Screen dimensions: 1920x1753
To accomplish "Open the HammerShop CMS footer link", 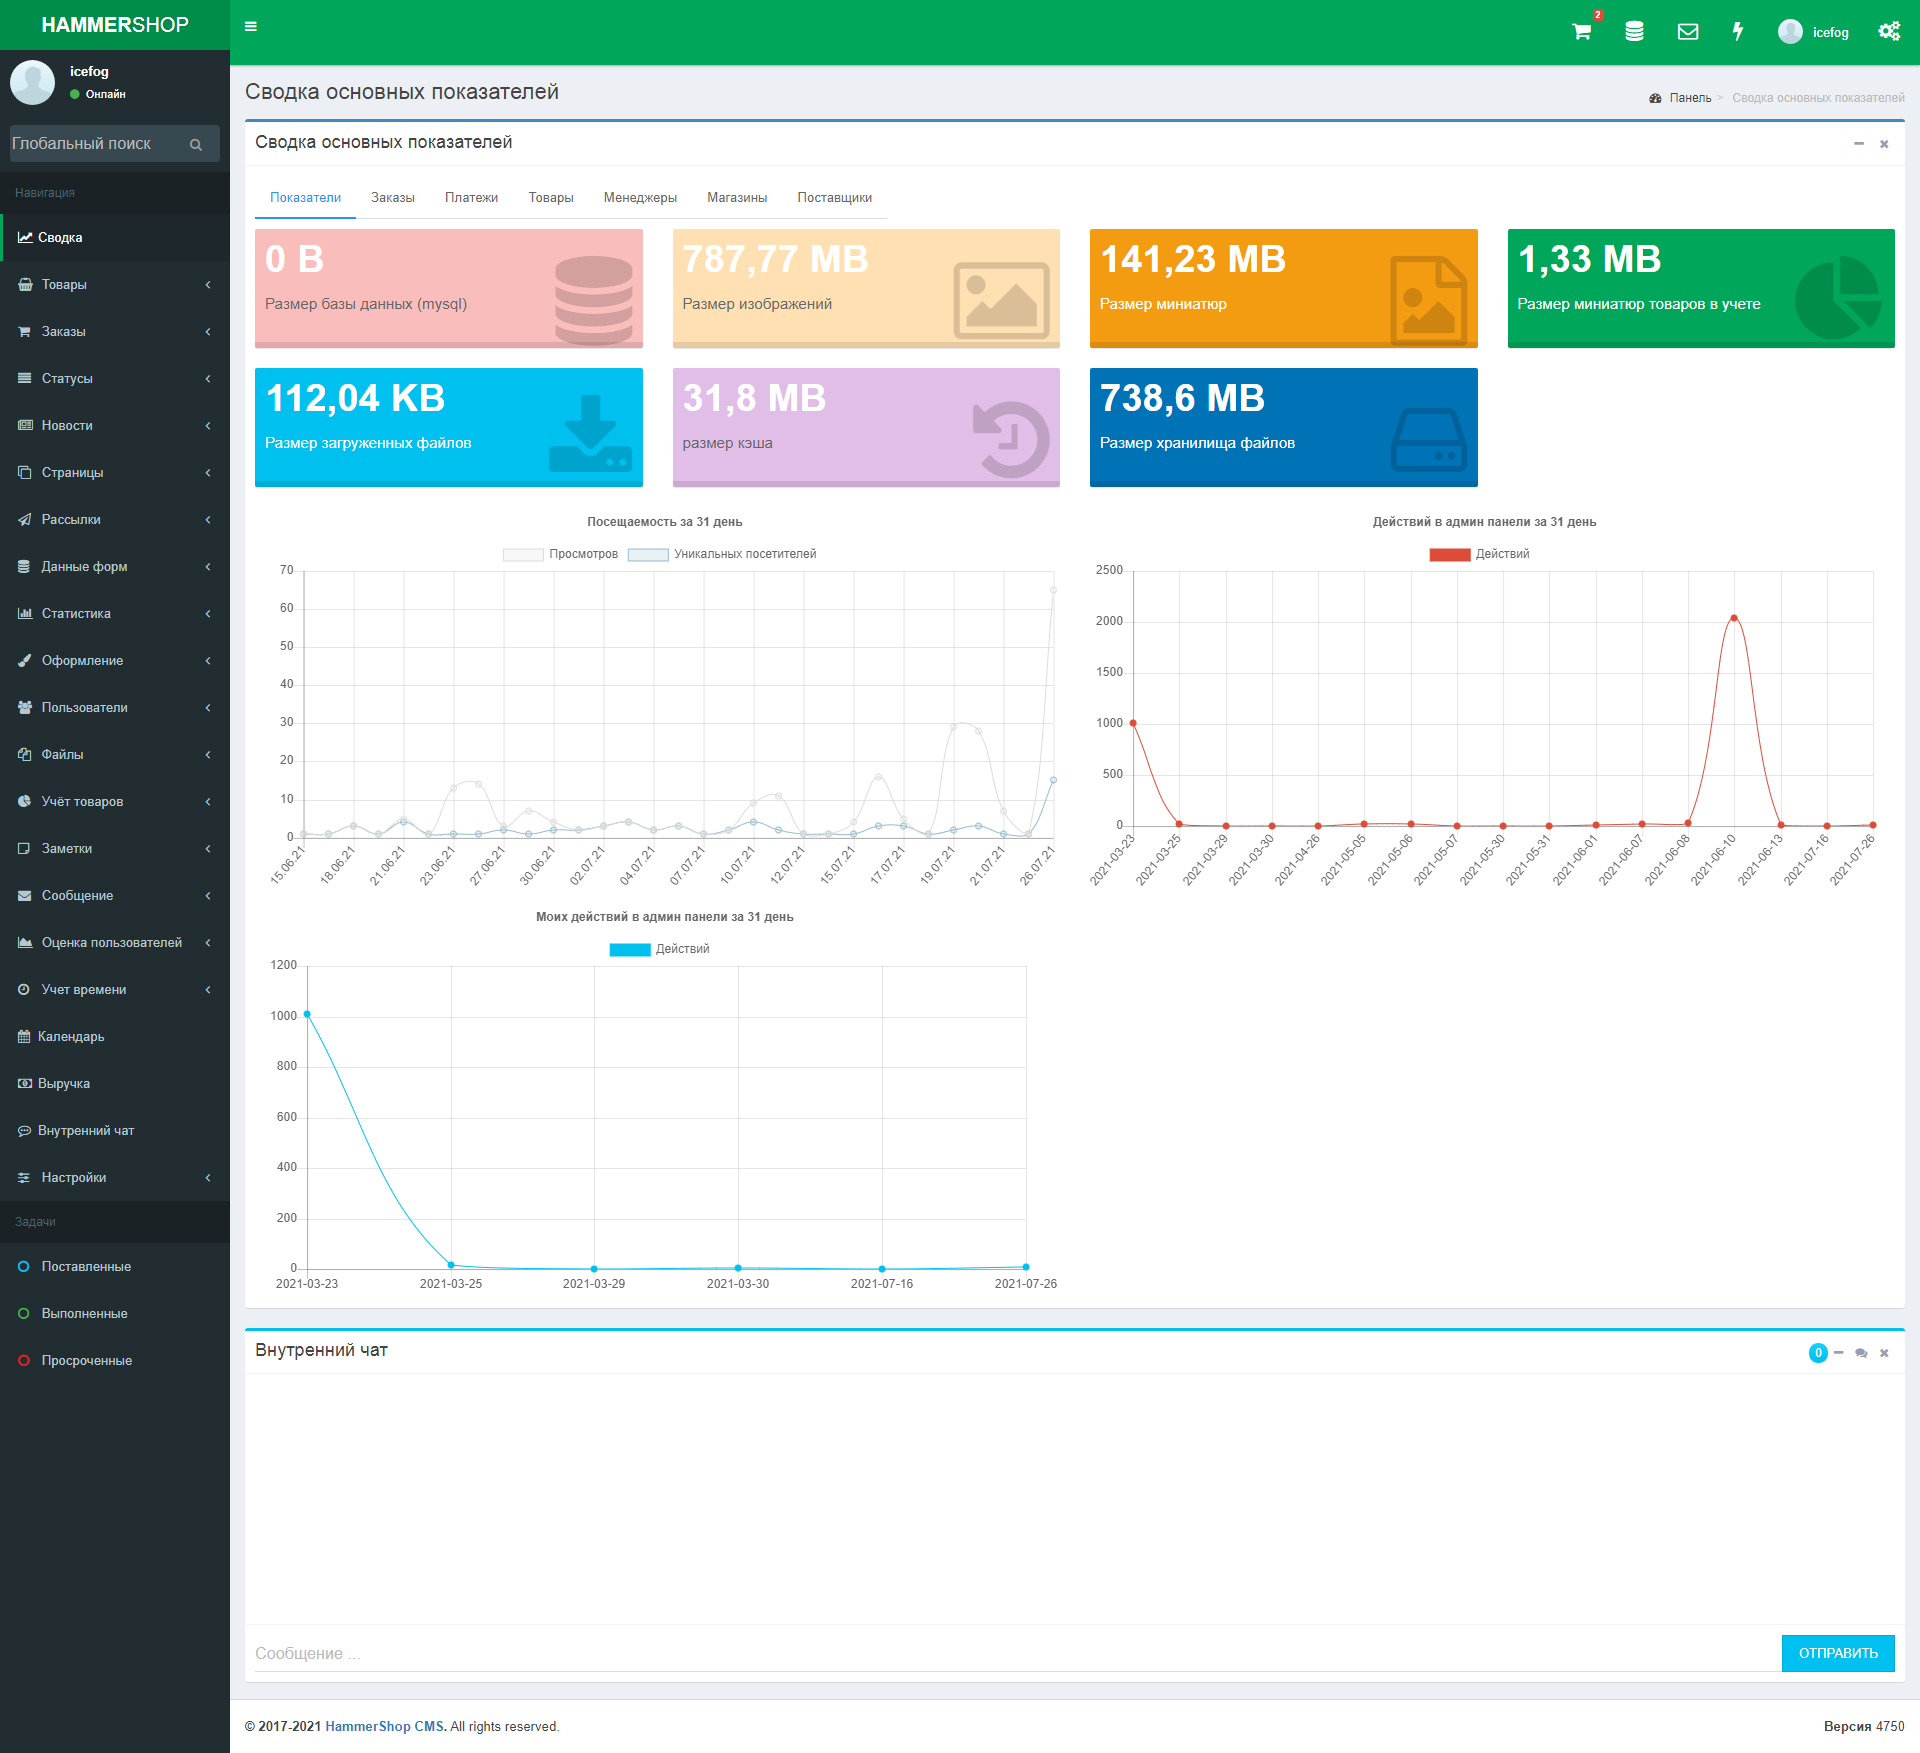I will click(x=385, y=1726).
